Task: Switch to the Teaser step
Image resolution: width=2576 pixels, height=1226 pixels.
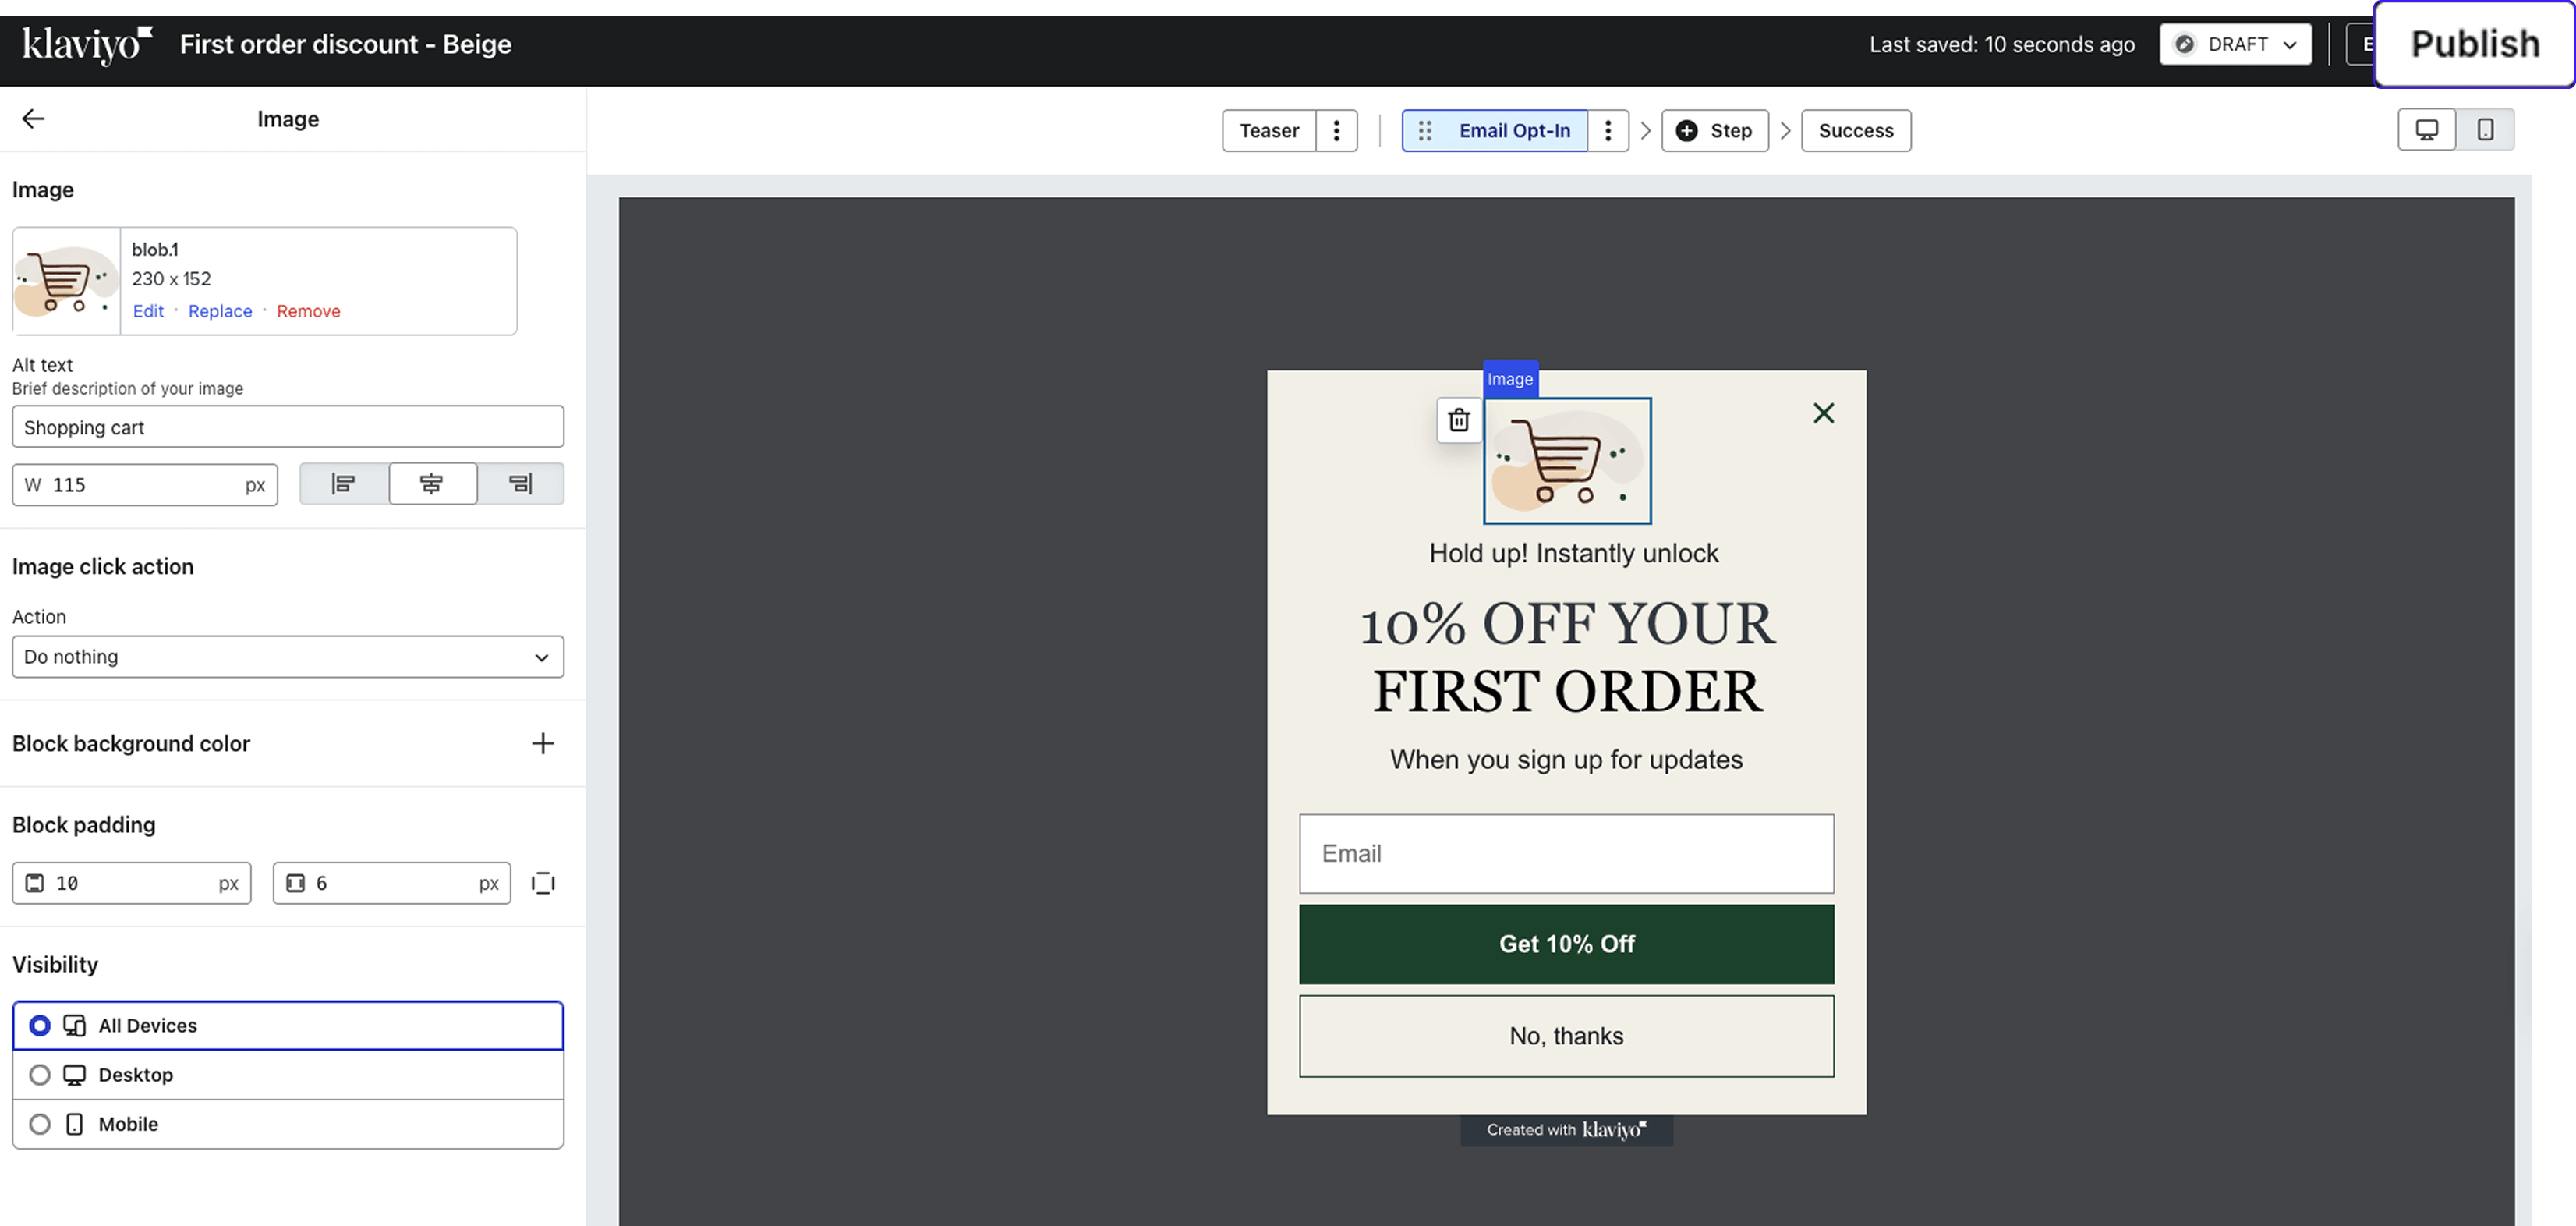Action: click(x=1268, y=130)
